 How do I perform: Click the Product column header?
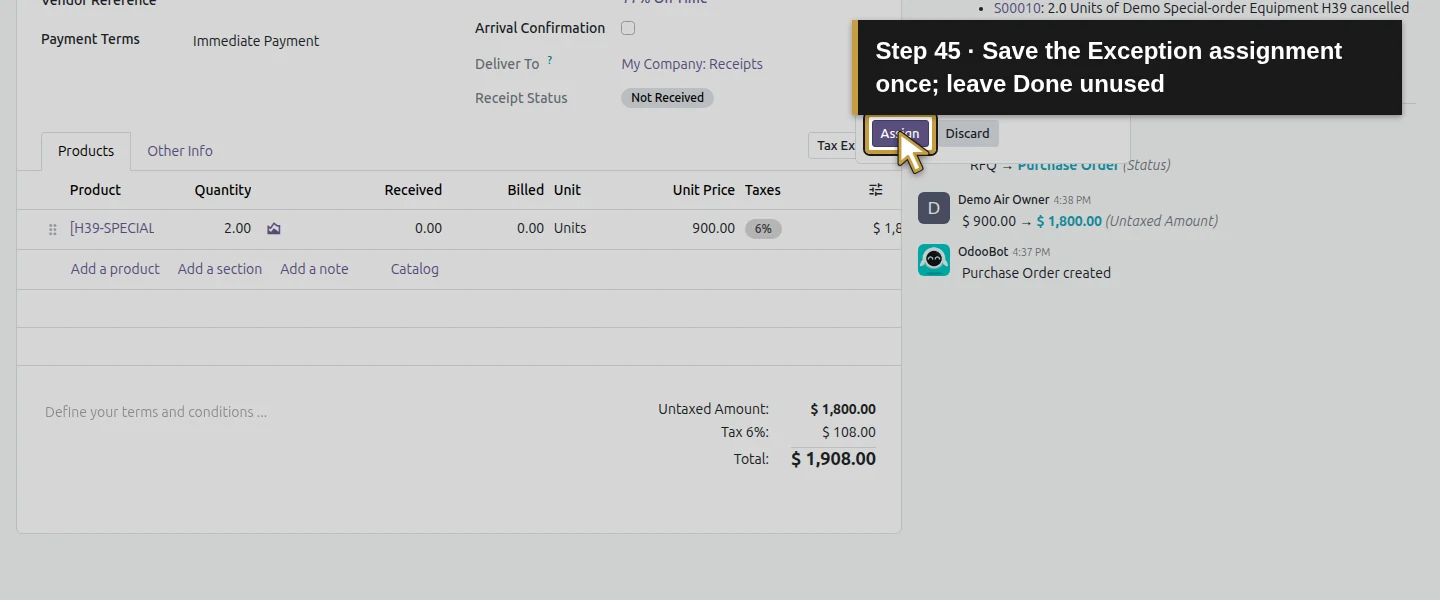click(x=95, y=190)
